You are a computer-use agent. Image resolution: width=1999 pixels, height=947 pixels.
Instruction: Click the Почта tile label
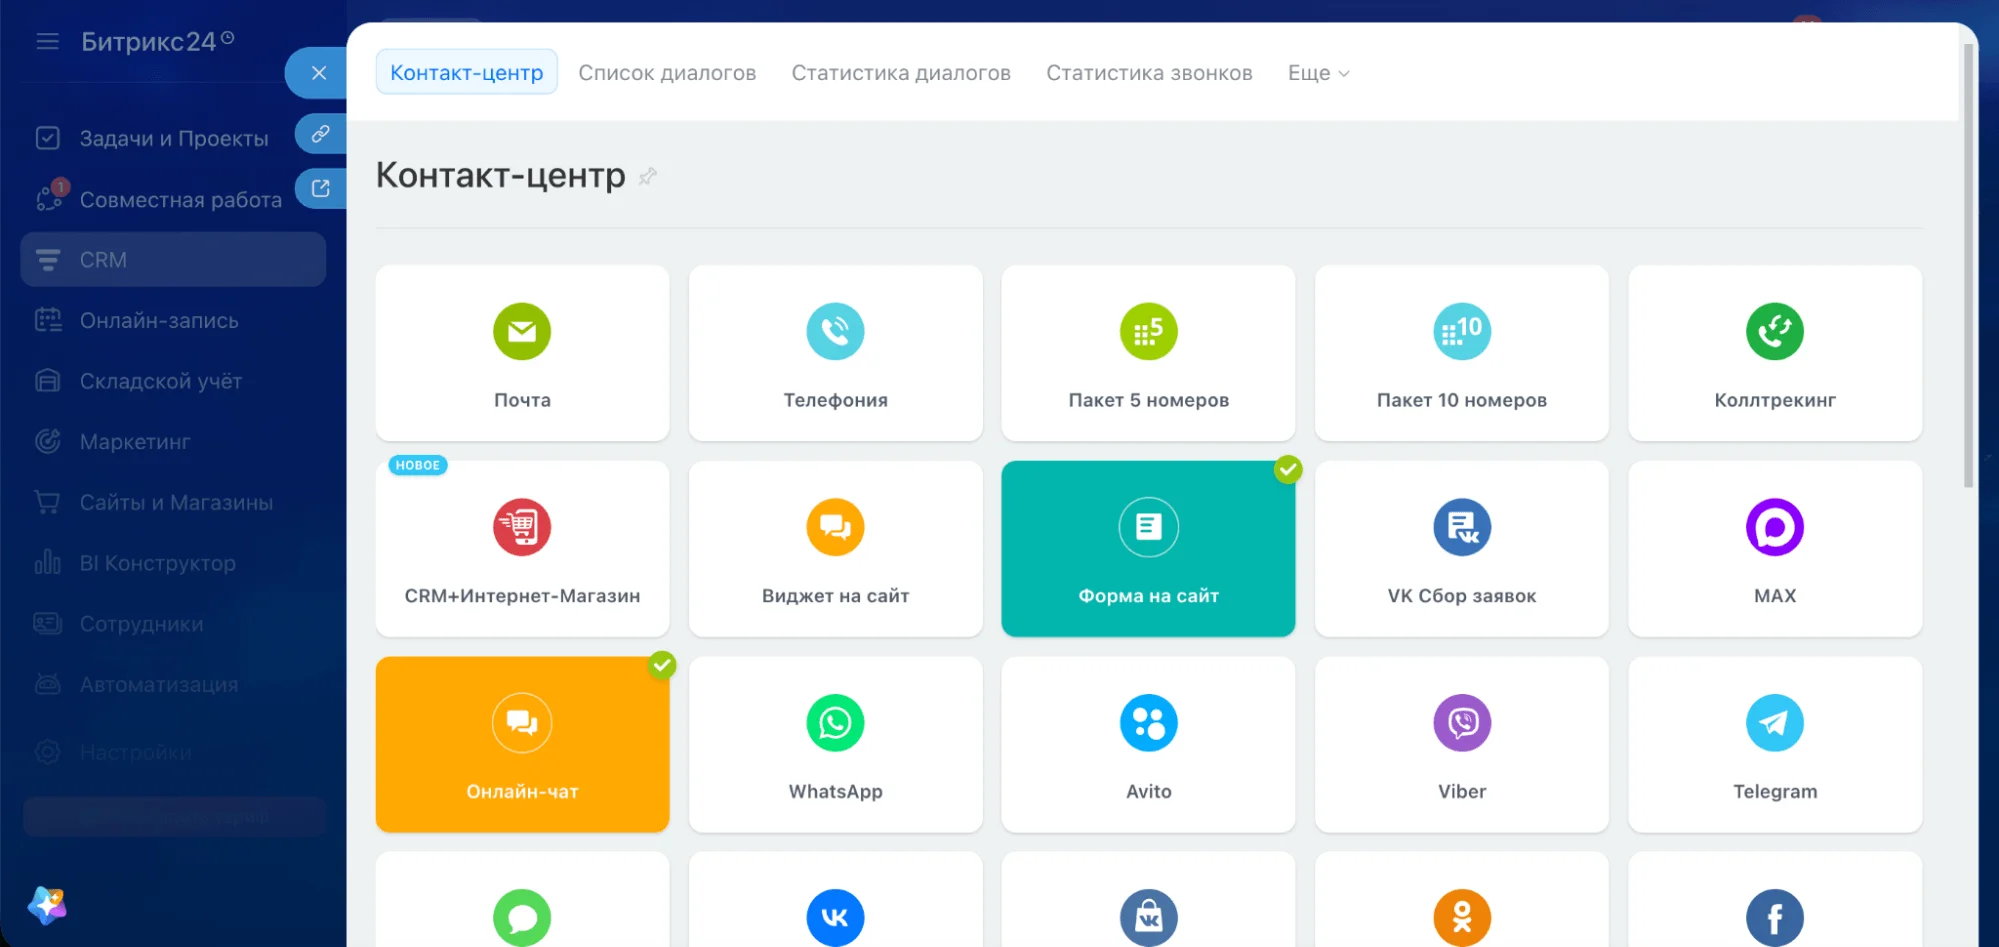[522, 400]
